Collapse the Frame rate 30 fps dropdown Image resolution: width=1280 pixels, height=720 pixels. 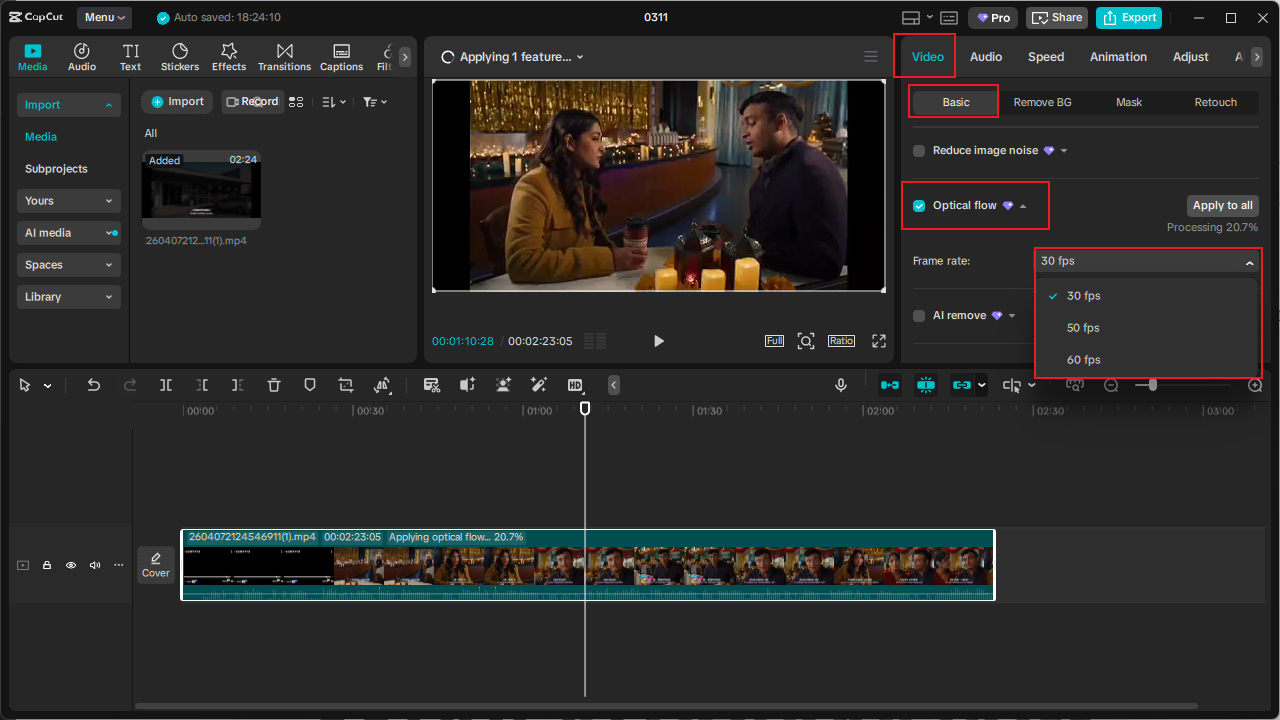pyautogui.click(x=1148, y=261)
